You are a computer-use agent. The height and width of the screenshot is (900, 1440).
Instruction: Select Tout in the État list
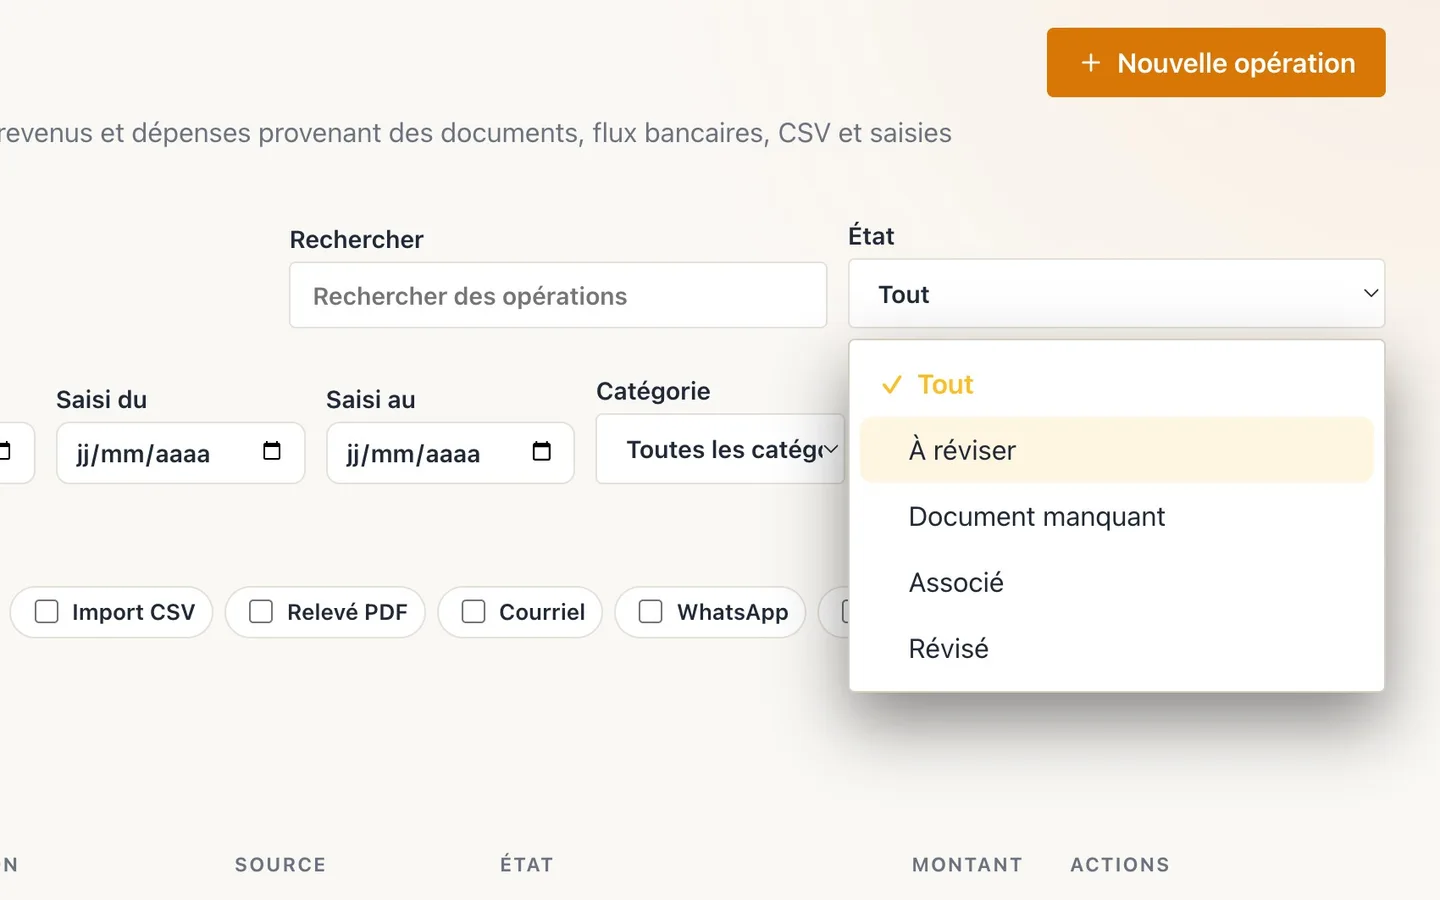pos(1116,384)
